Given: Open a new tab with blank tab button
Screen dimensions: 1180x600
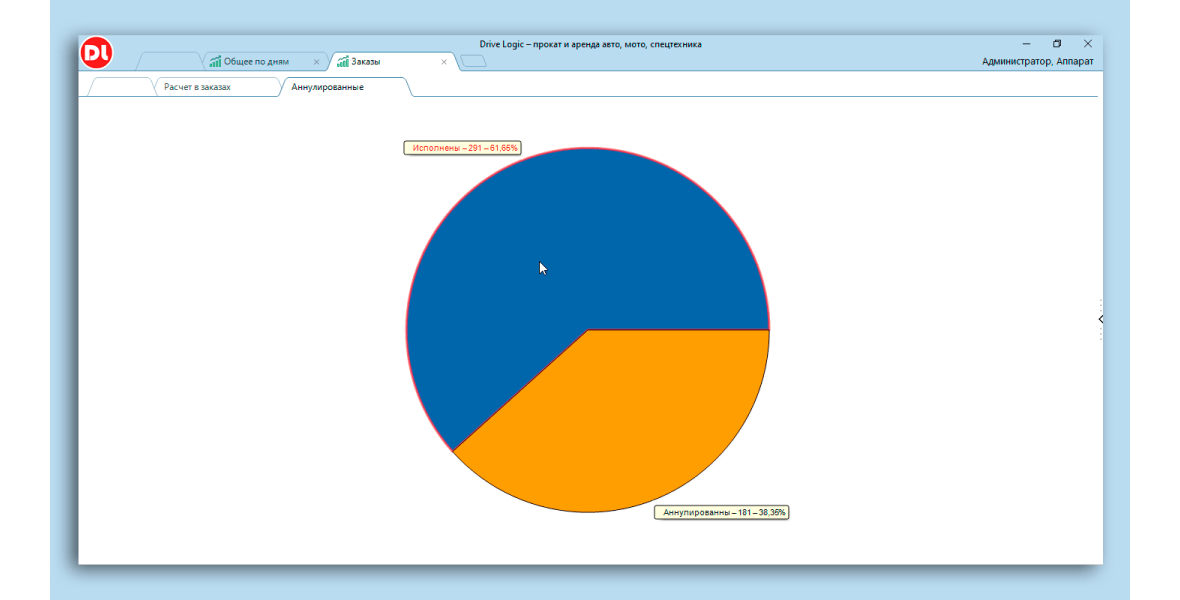Looking at the screenshot, I should click(474, 62).
